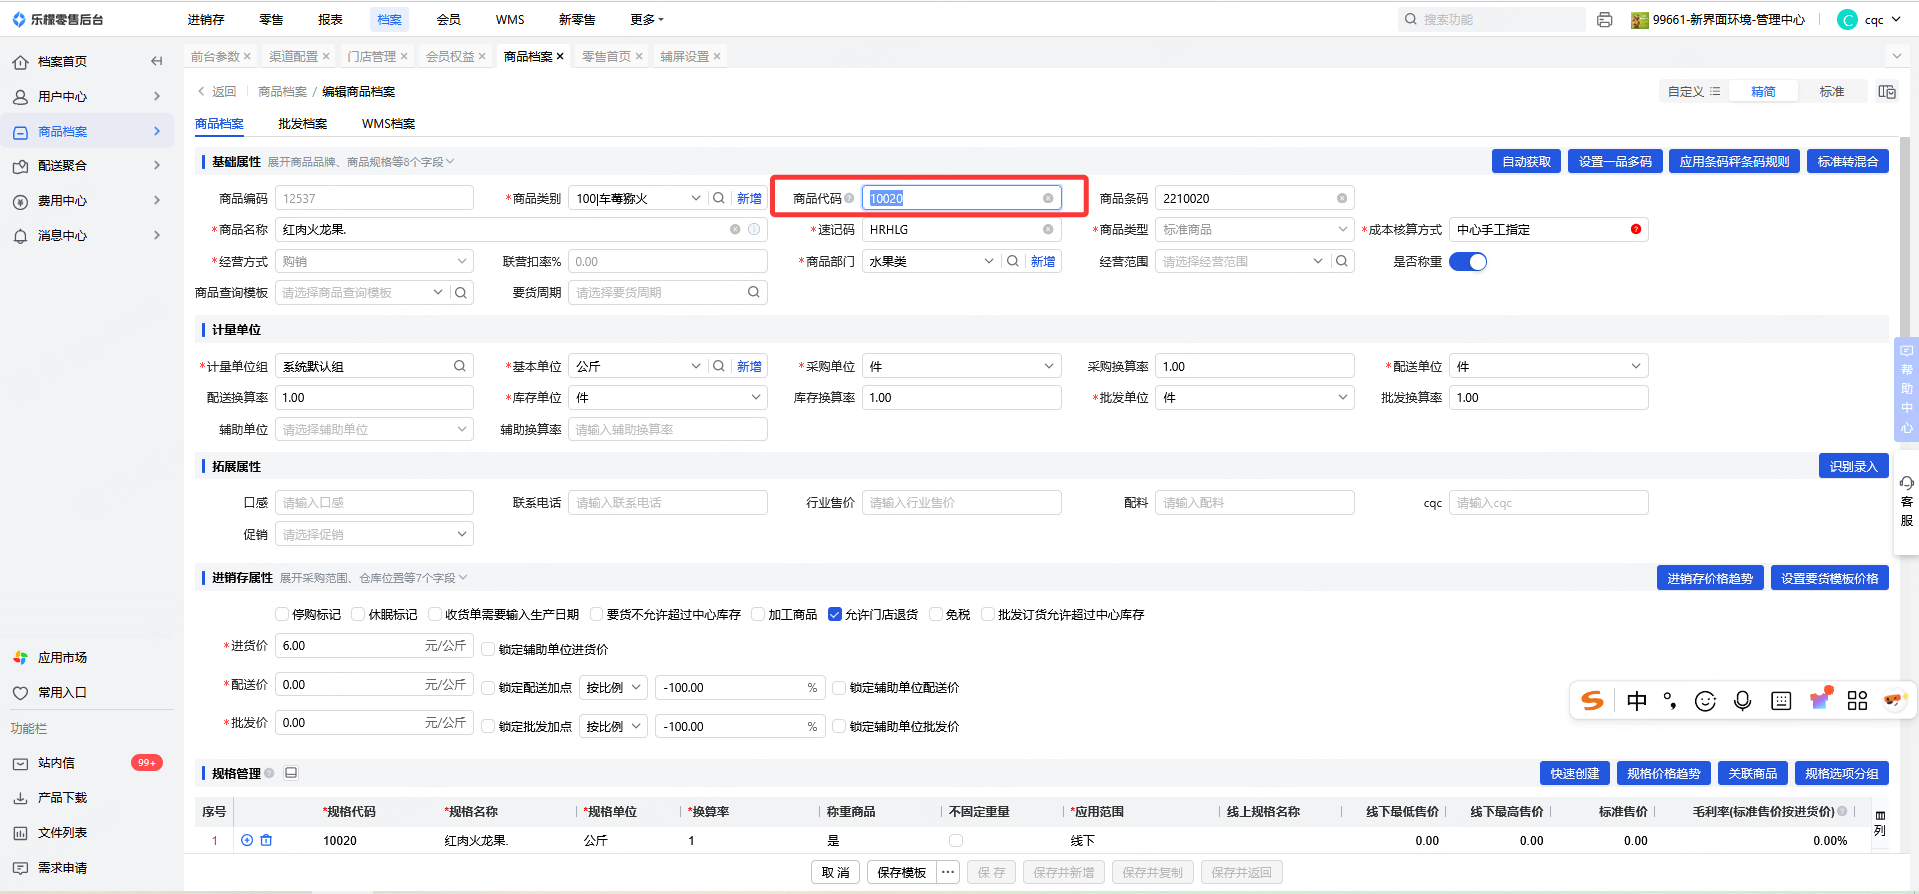This screenshot has width=1919, height=894.
Task: Uncheck the 允许门店退货 checkbox
Action: click(835, 614)
